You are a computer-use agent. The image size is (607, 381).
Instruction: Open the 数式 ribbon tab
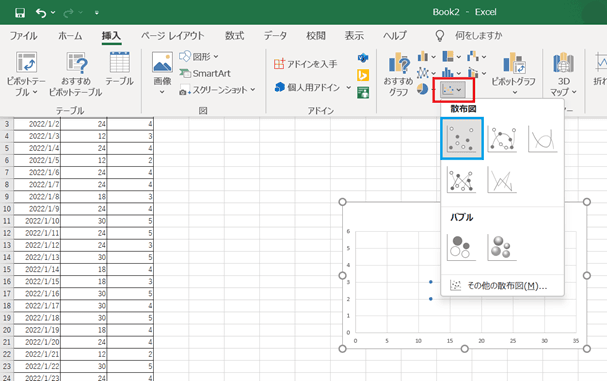tap(235, 36)
